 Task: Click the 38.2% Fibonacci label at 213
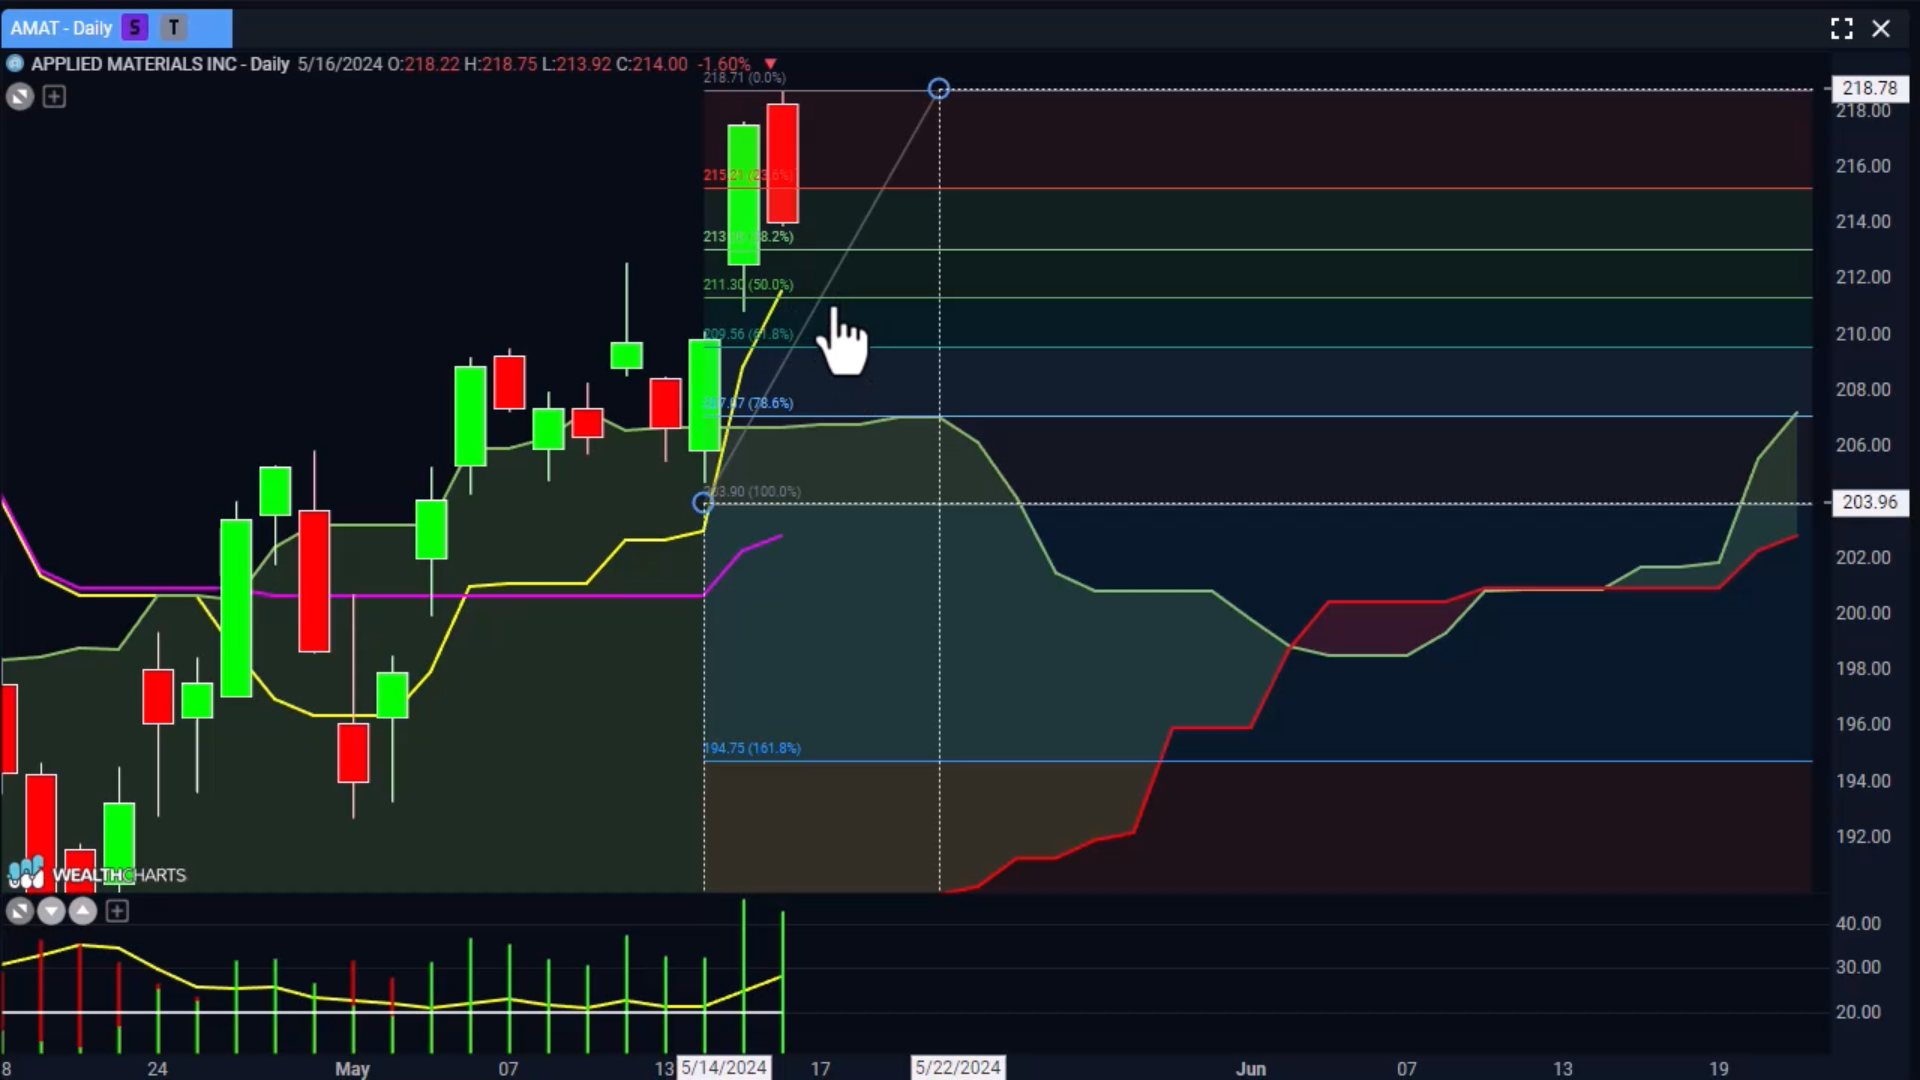click(x=748, y=237)
